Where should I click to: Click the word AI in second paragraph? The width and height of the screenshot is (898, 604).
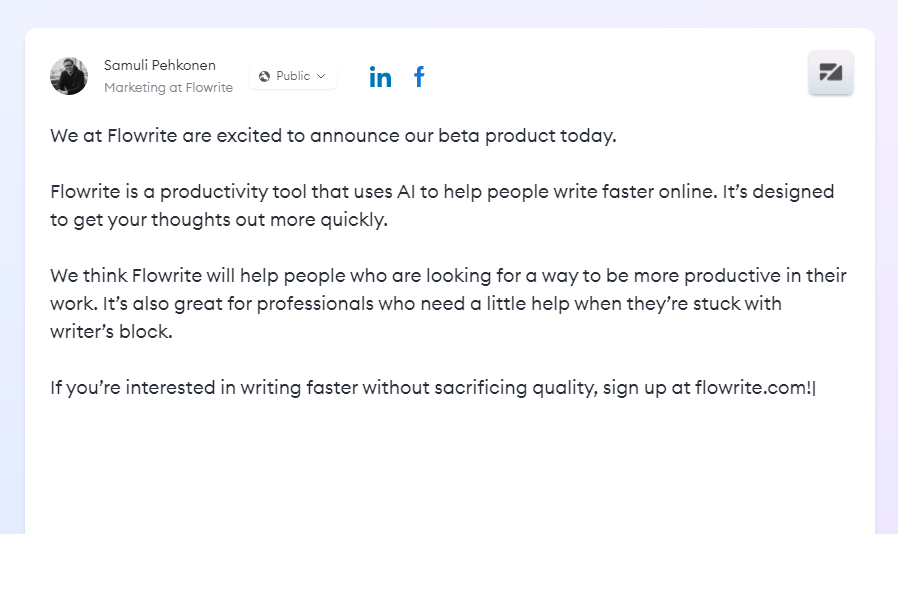(x=405, y=191)
